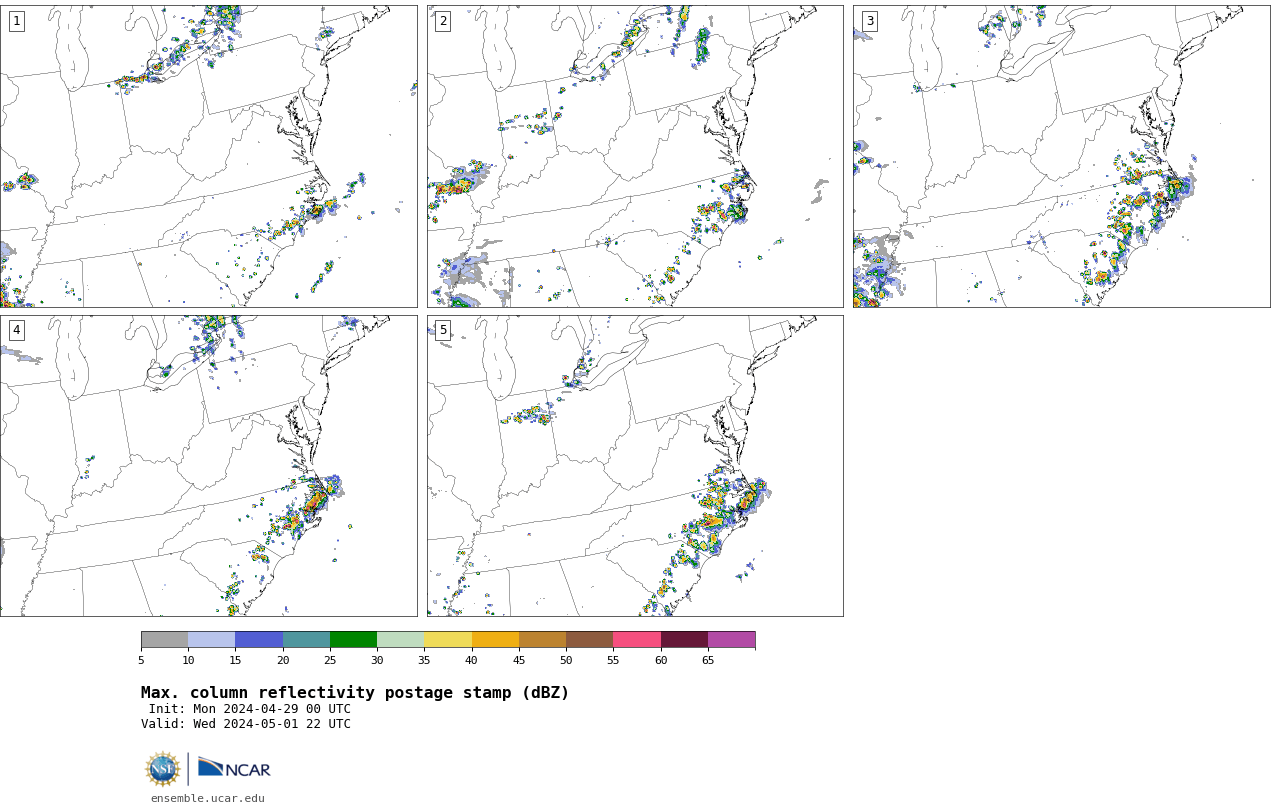Select the teal 20-25 dBZ swatch
The image size is (1280, 809).
pos(306,640)
